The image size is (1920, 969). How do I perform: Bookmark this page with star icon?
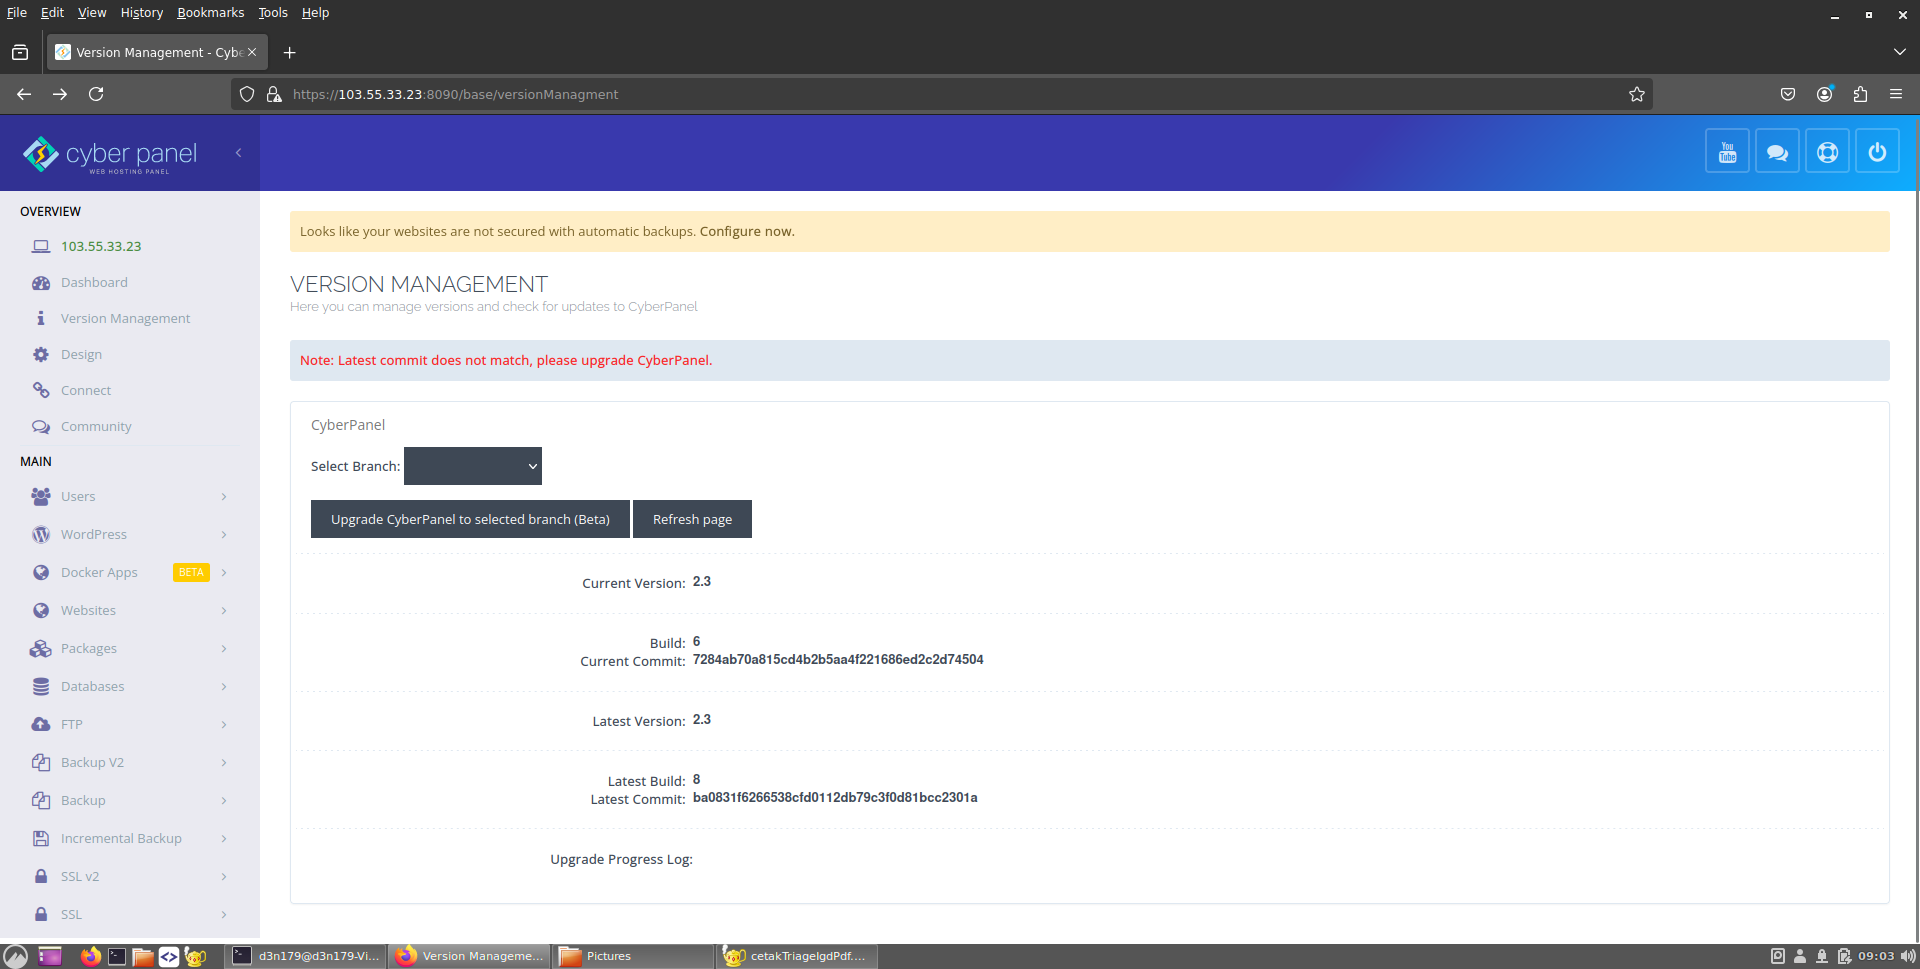1636,94
